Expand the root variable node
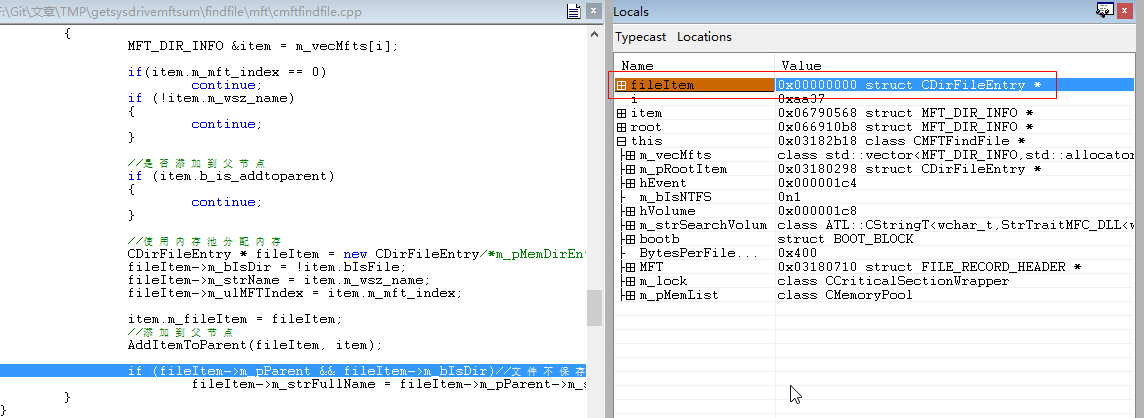This screenshot has height=418, width=1144. [622, 128]
